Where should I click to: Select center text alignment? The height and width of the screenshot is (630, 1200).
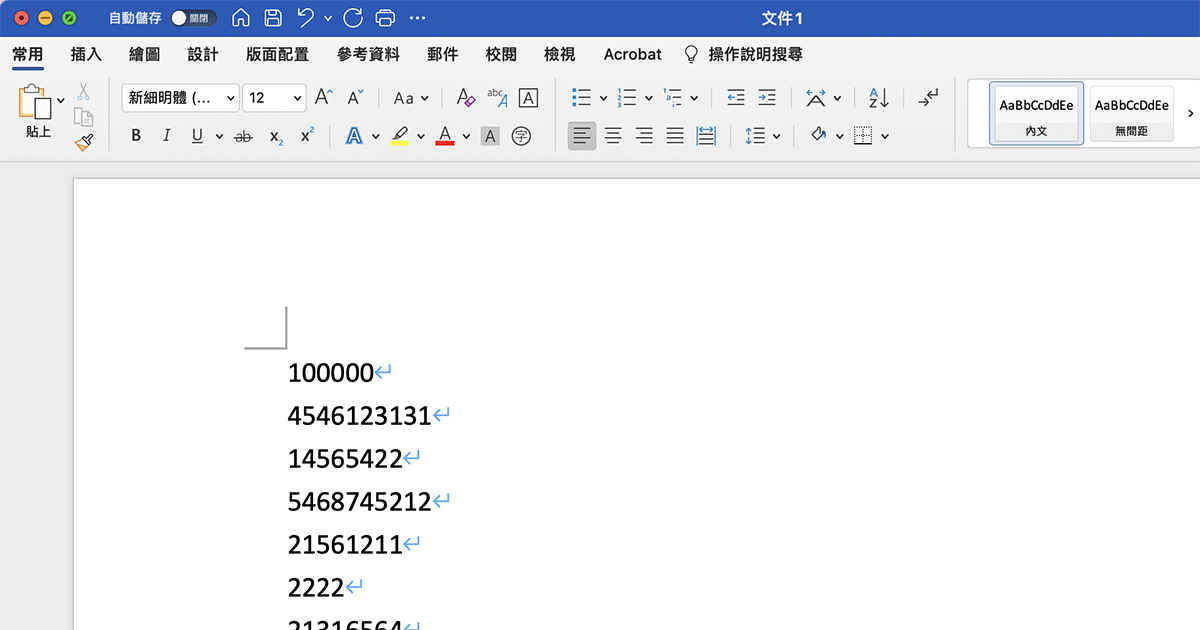point(612,135)
